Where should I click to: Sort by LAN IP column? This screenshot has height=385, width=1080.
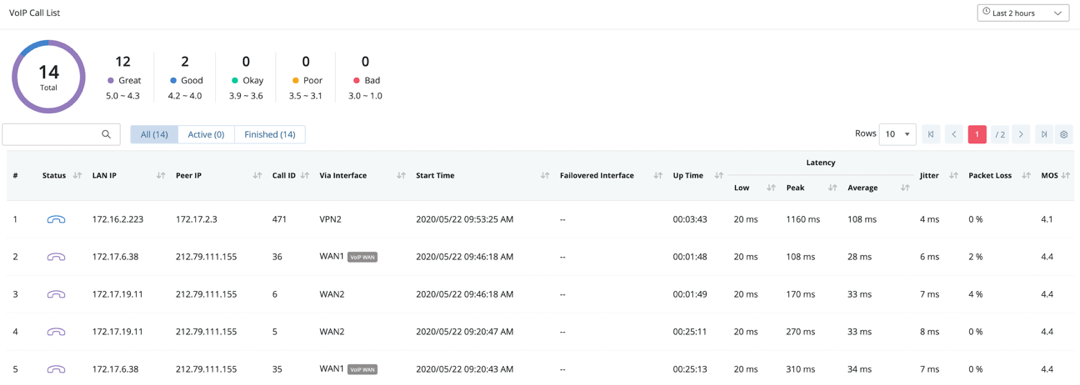pyautogui.click(x=161, y=176)
